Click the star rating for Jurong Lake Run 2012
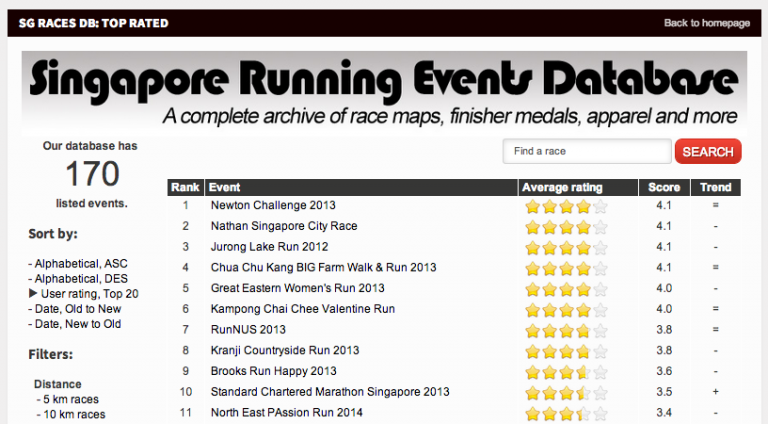The image size is (768, 424). coord(566,247)
